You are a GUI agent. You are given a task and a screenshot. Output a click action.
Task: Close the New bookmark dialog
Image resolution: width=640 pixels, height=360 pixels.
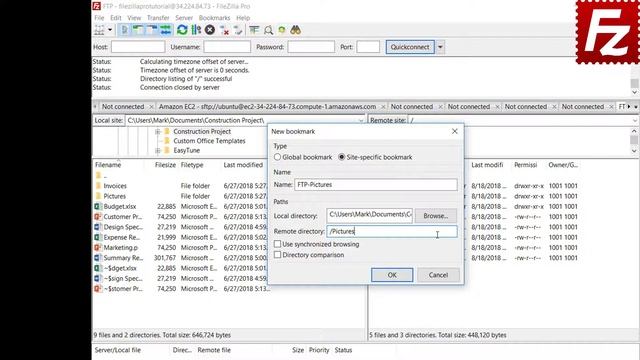[455, 131]
